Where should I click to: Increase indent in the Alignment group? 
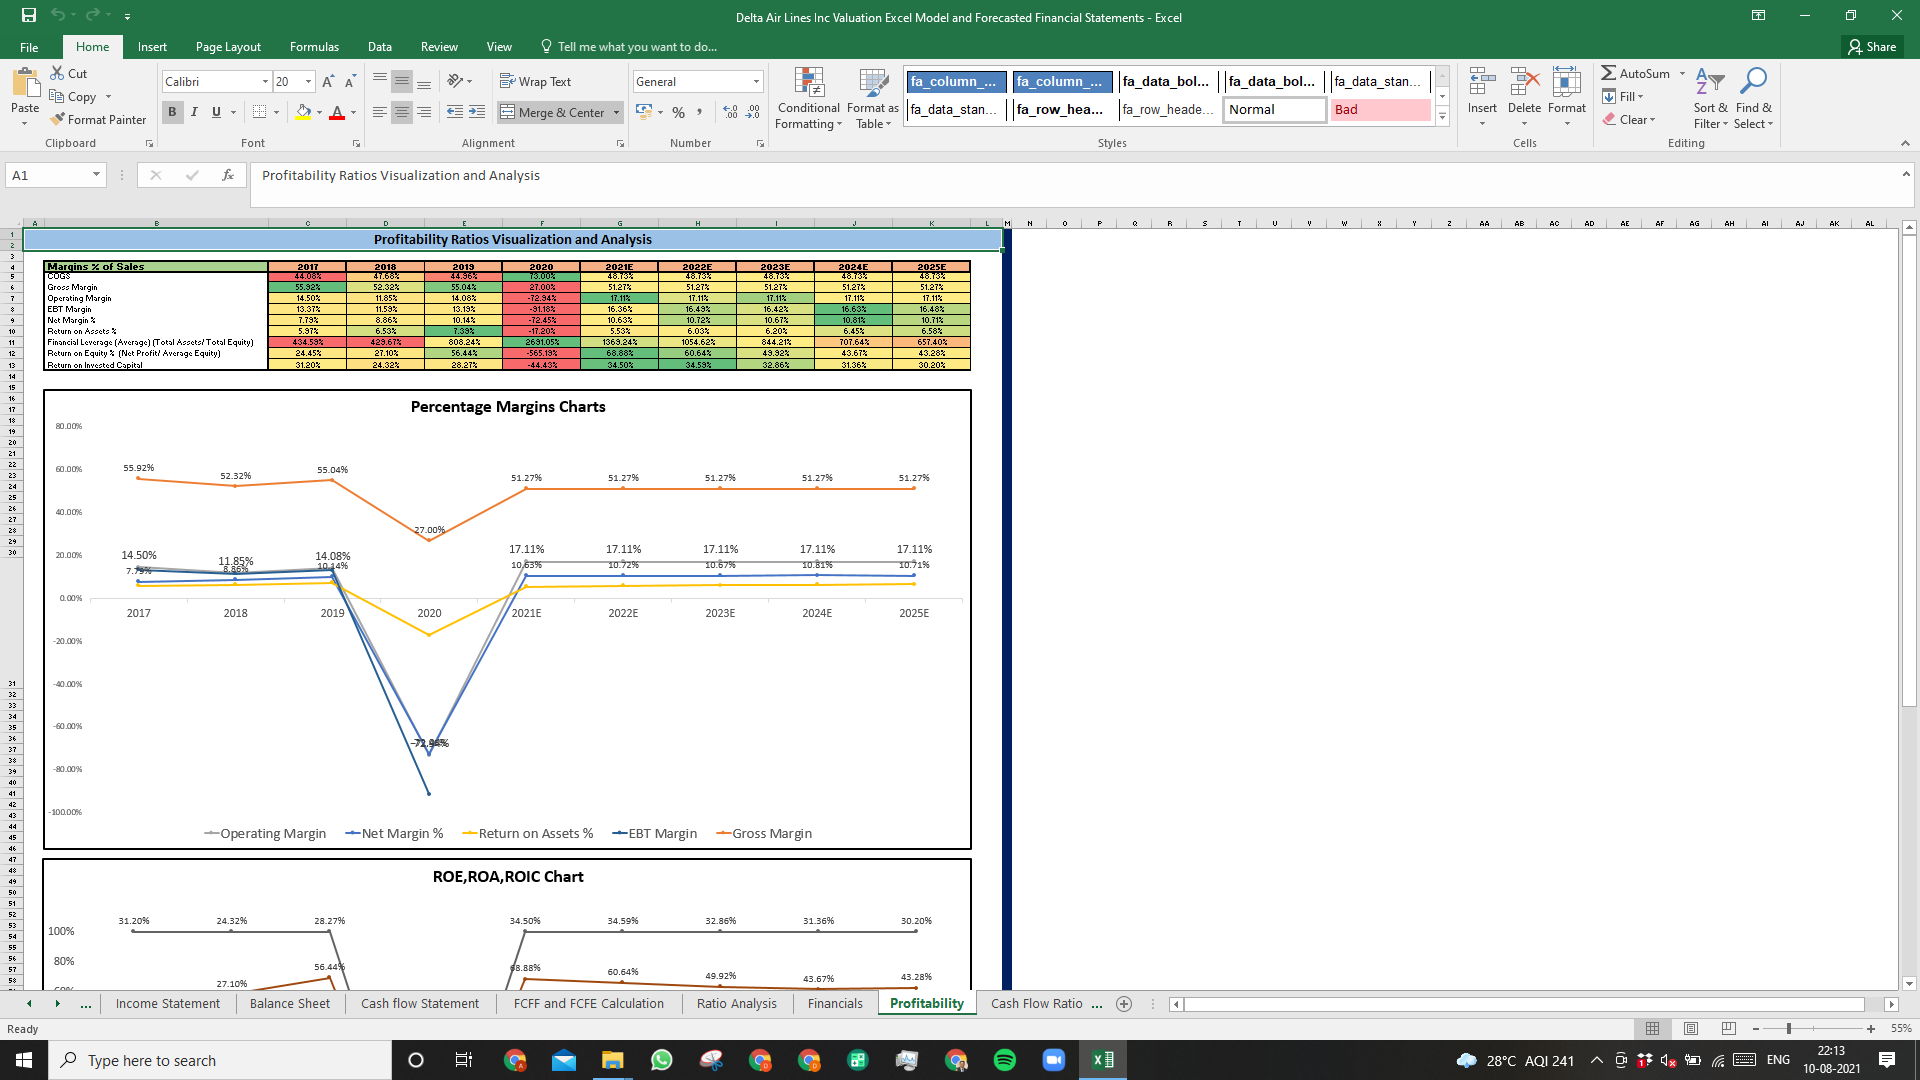click(x=477, y=112)
